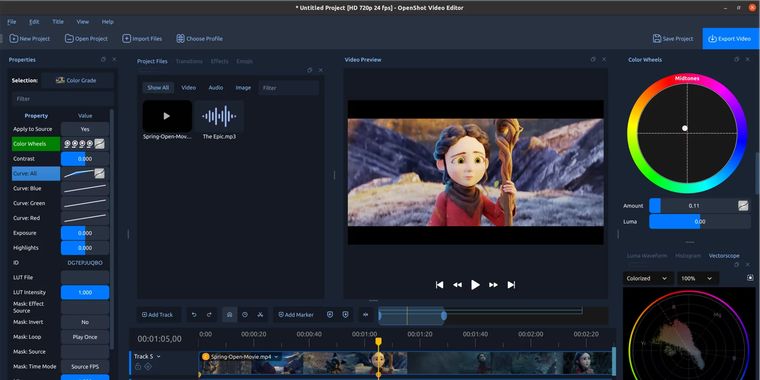Click the timeline redo icon

point(209,315)
